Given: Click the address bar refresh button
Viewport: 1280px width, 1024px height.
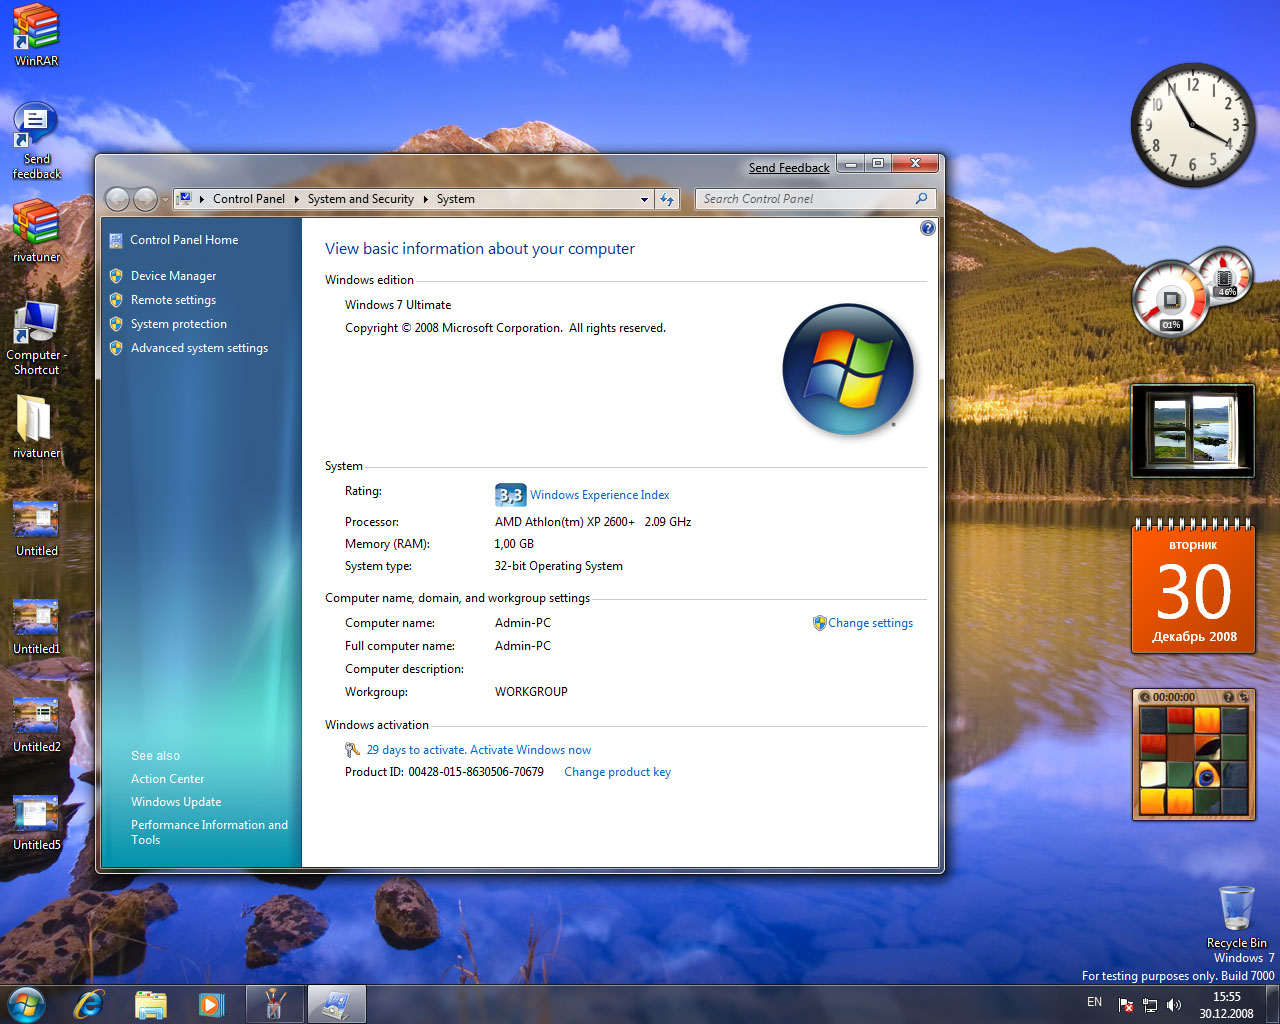Looking at the screenshot, I should pos(667,199).
